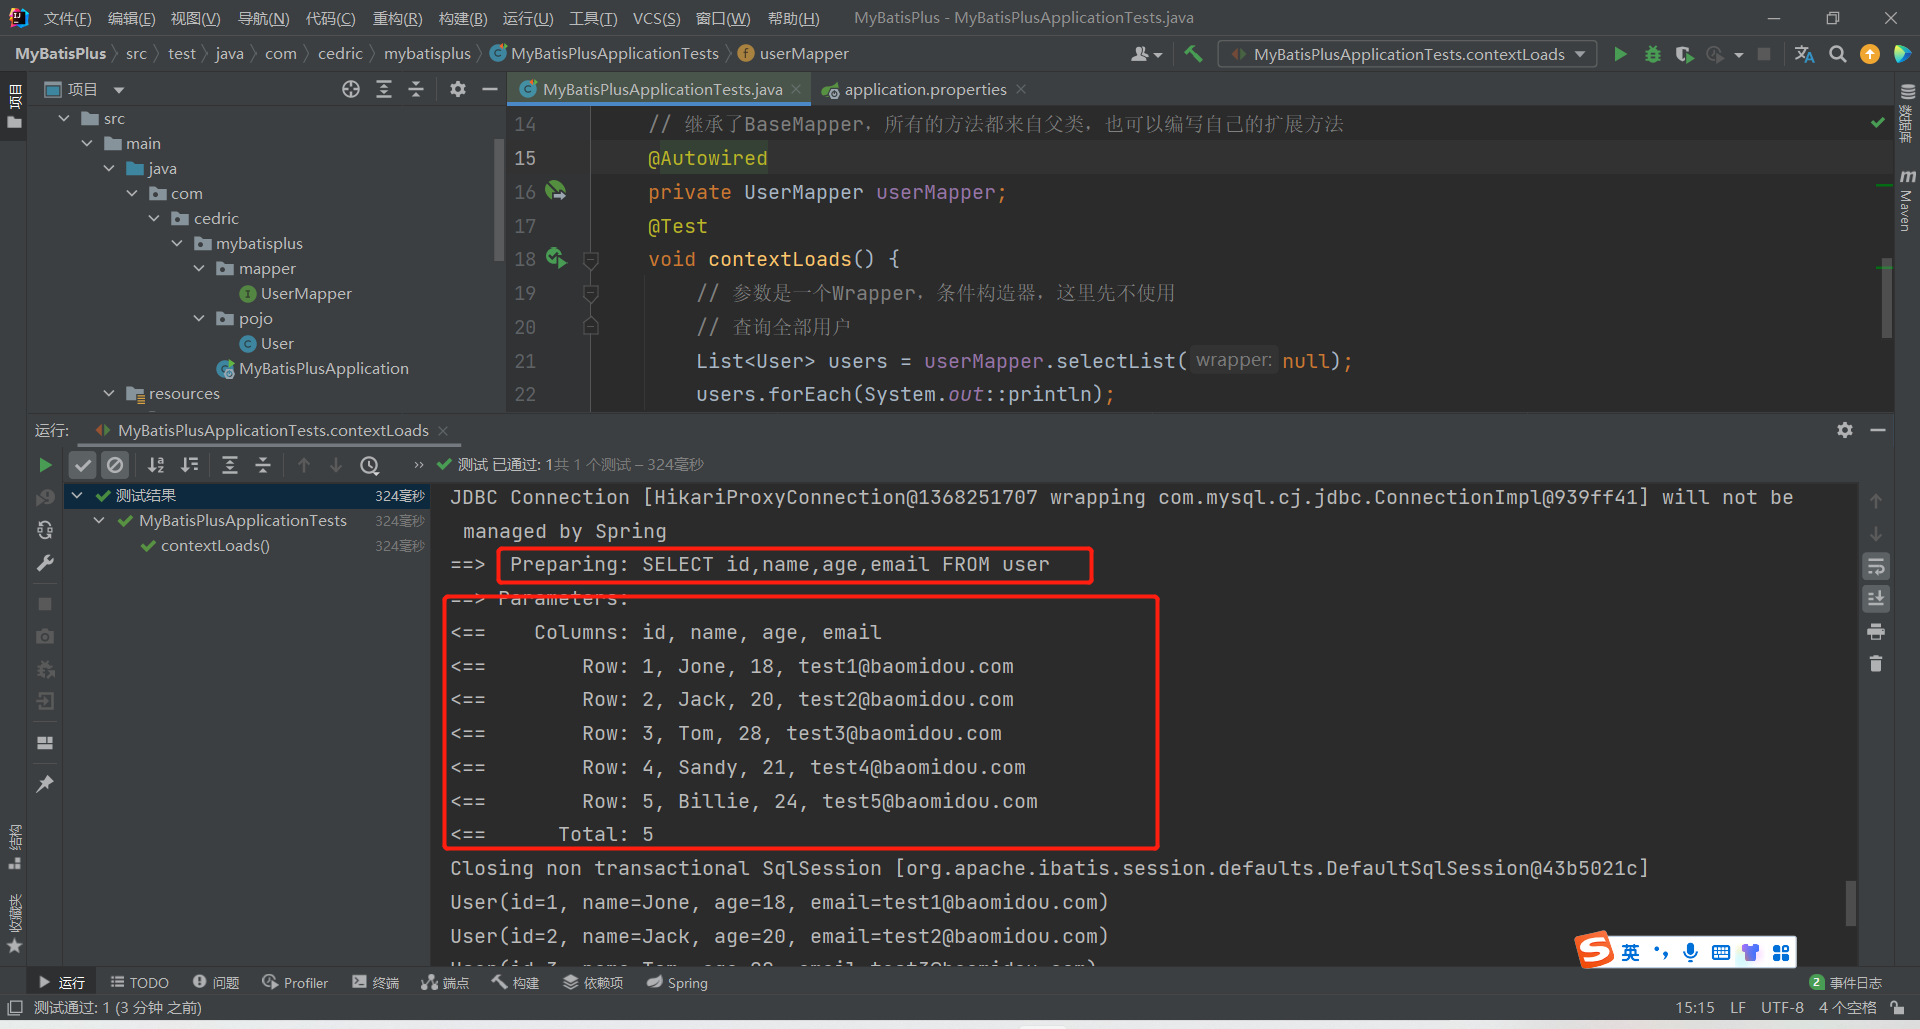The height and width of the screenshot is (1029, 1920).
Task: Click the translate icon in toolbar
Action: coord(1805,54)
